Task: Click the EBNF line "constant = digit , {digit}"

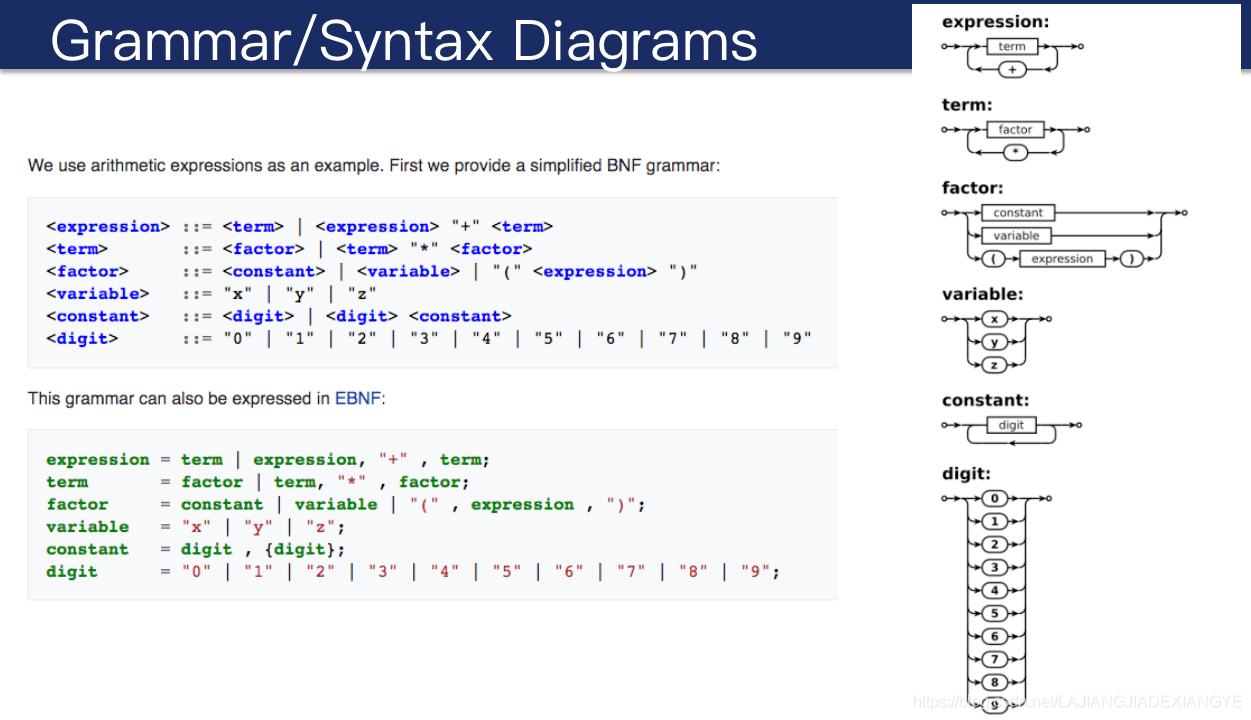Action: click(196, 549)
